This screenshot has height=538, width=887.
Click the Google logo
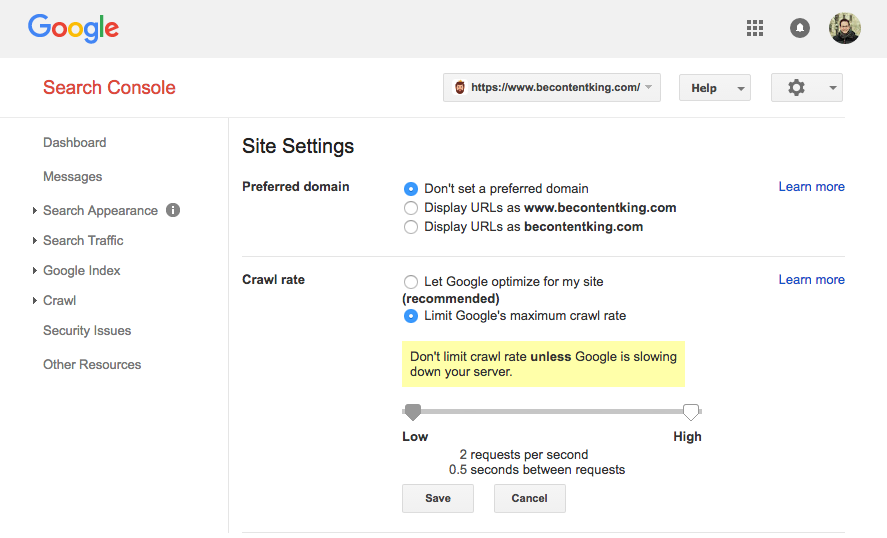tap(74, 28)
